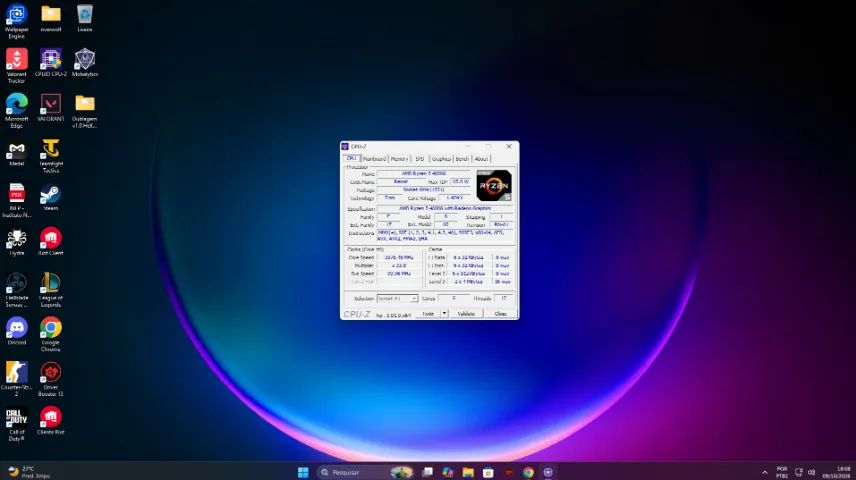The width and height of the screenshot is (856, 480).
Task: Launch Microsoft Edge from the desktop
Action: [x=16, y=110]
